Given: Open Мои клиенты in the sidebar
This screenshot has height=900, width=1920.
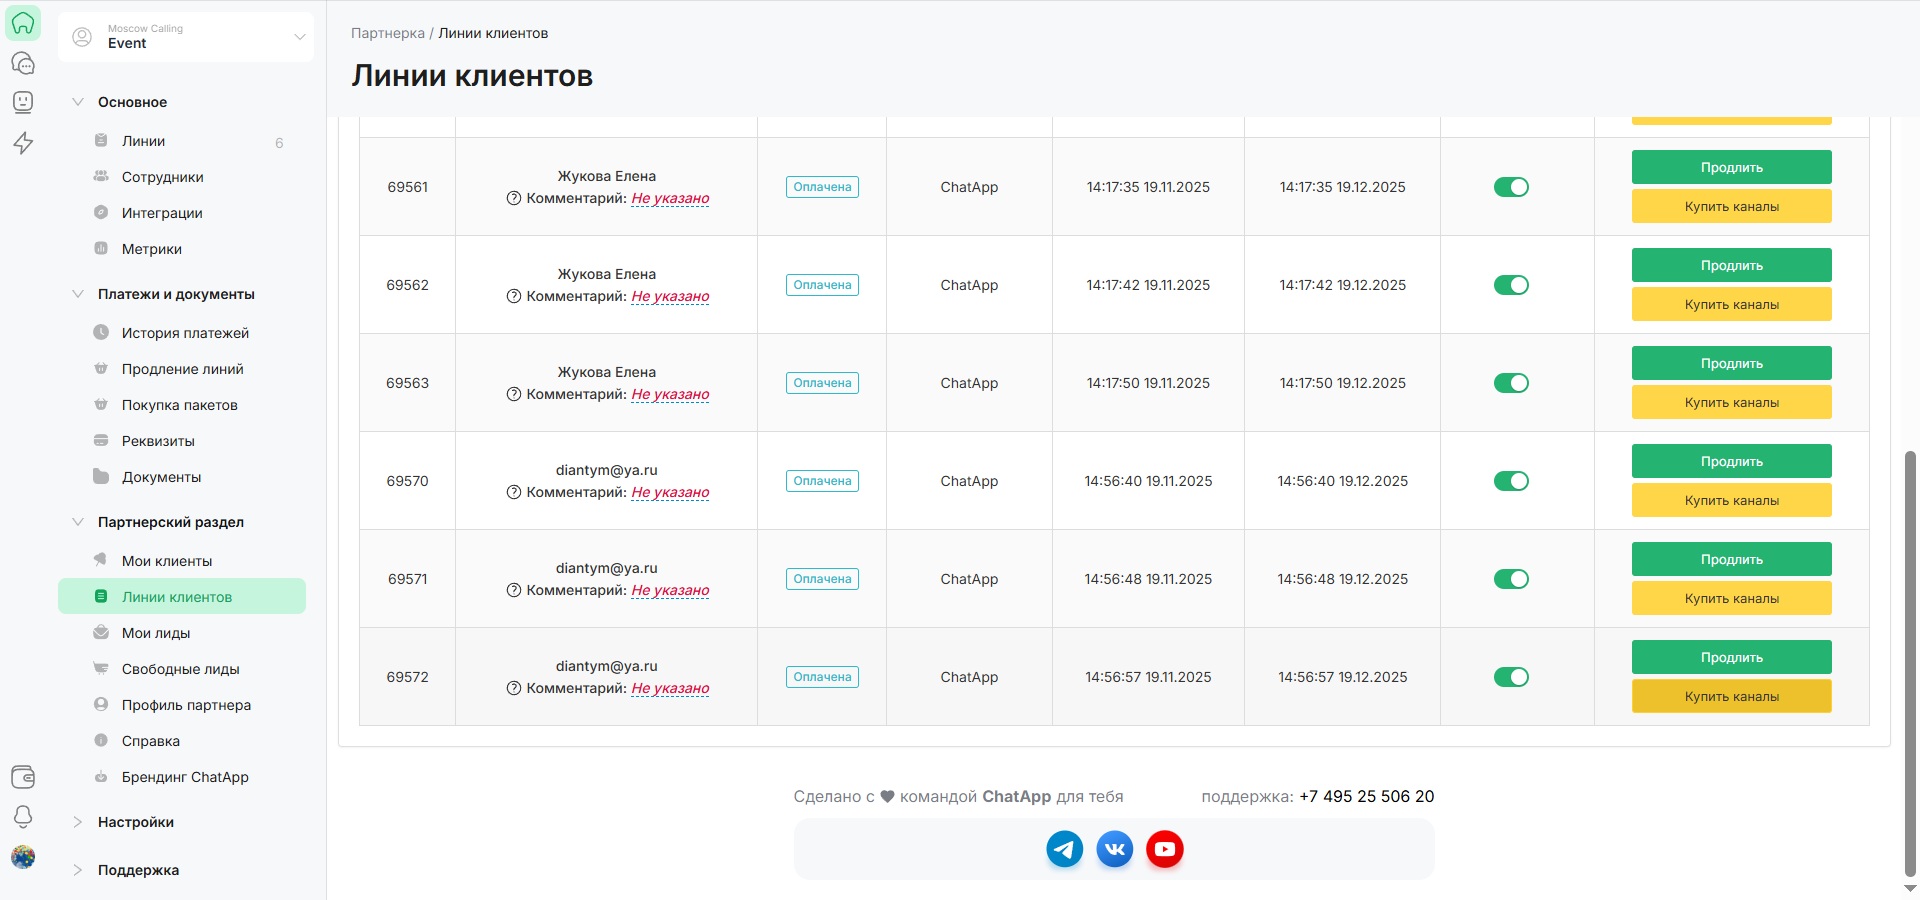Looking at the screenshot, I should (x=167, y=561).
